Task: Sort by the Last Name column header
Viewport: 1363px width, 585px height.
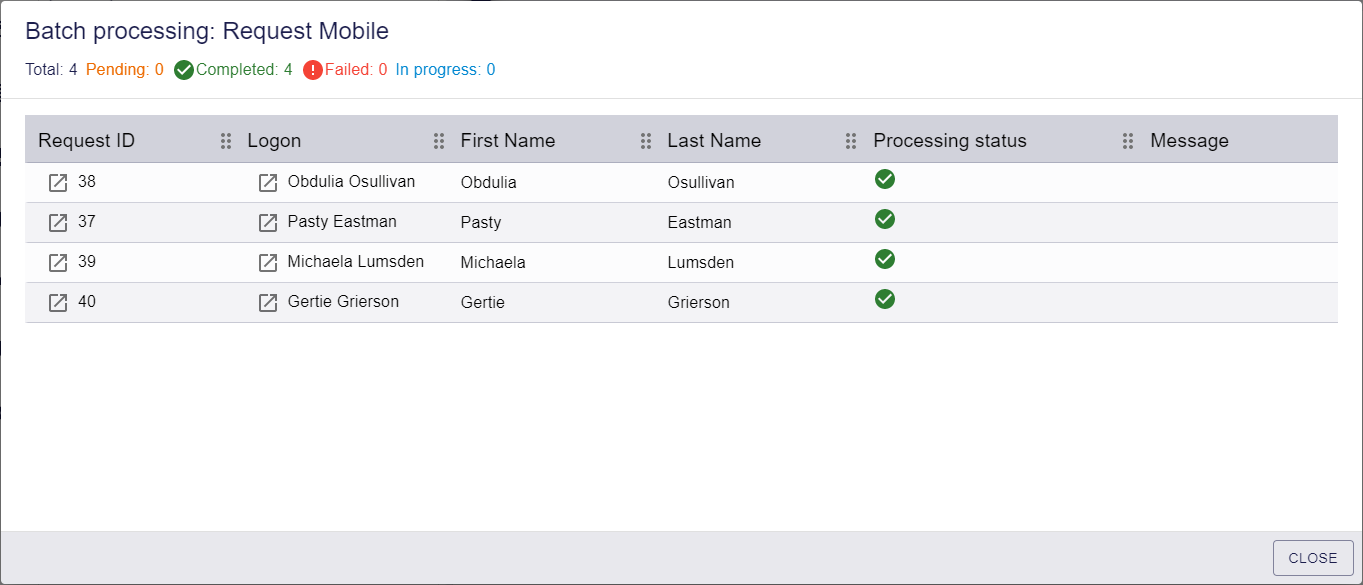Action: 714,141
